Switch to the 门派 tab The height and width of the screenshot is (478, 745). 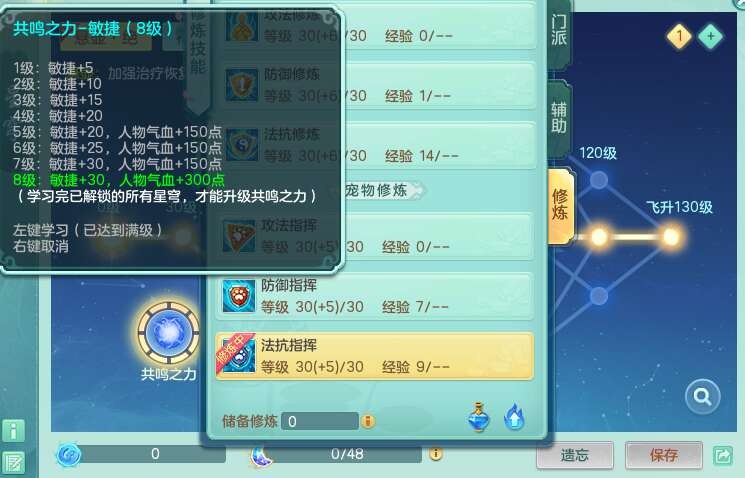[x=559, y=30]
